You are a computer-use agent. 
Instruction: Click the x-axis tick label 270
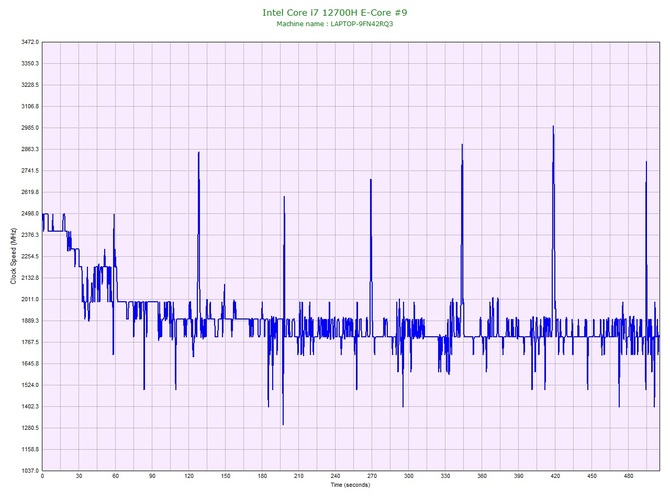372,476
